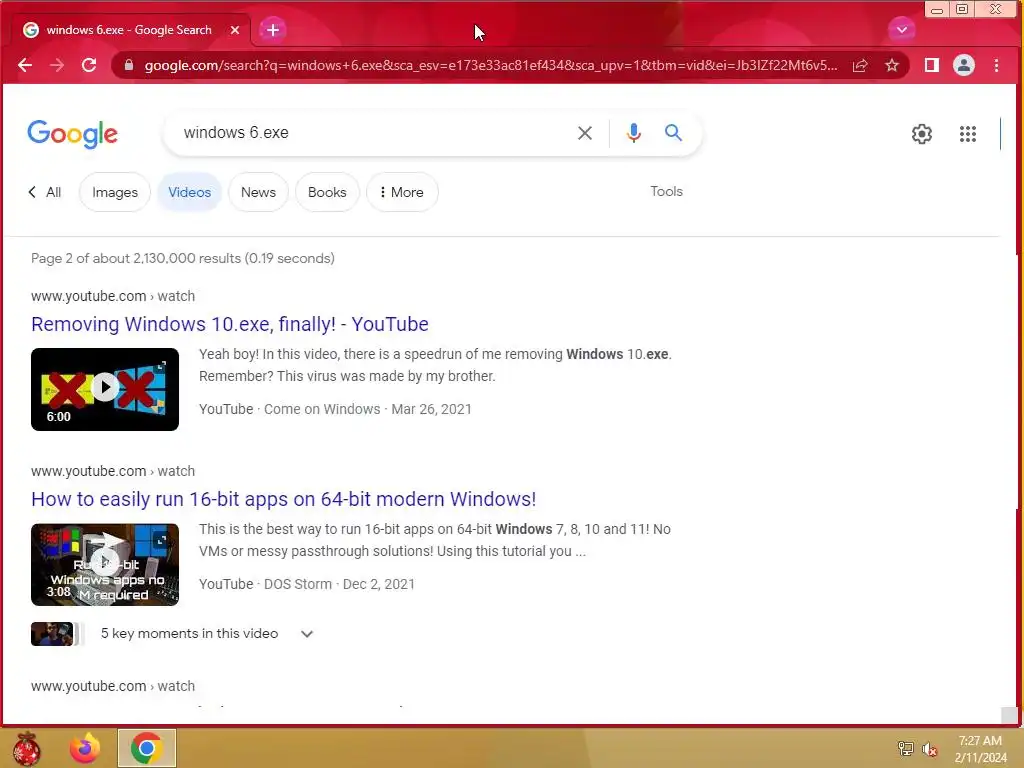Screen dimensions: 1024x768
Task: Switch to the News filter
Action: click(258, 193)
